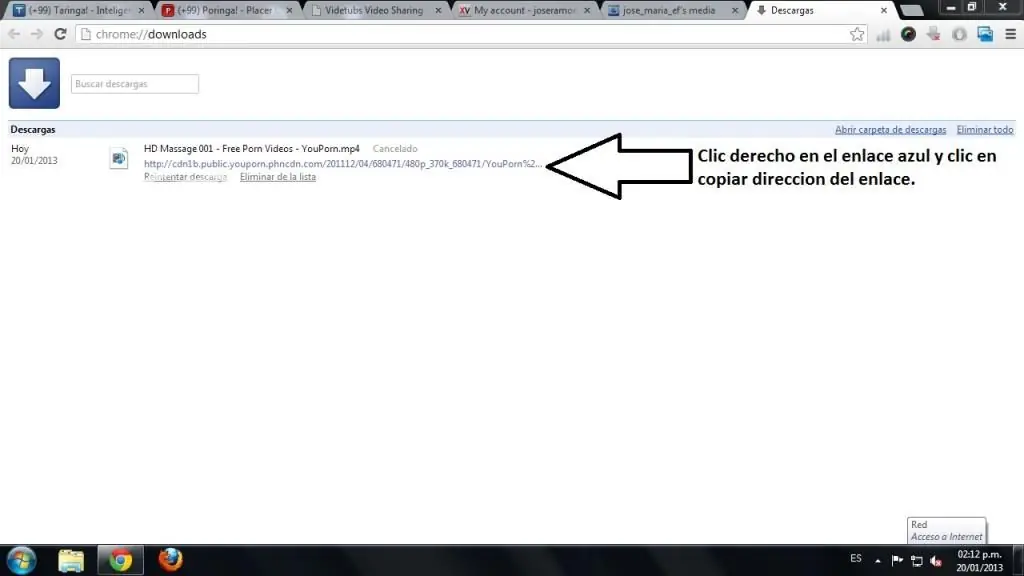Image resolution: width=1024 pixels, height=576 pixels.
Task: Open the taskbar clock showing 02:12 p.m.
Action: click(979, 561)
